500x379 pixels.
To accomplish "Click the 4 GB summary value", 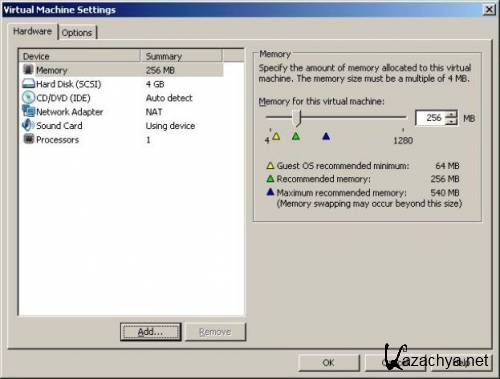I will 155,84.
